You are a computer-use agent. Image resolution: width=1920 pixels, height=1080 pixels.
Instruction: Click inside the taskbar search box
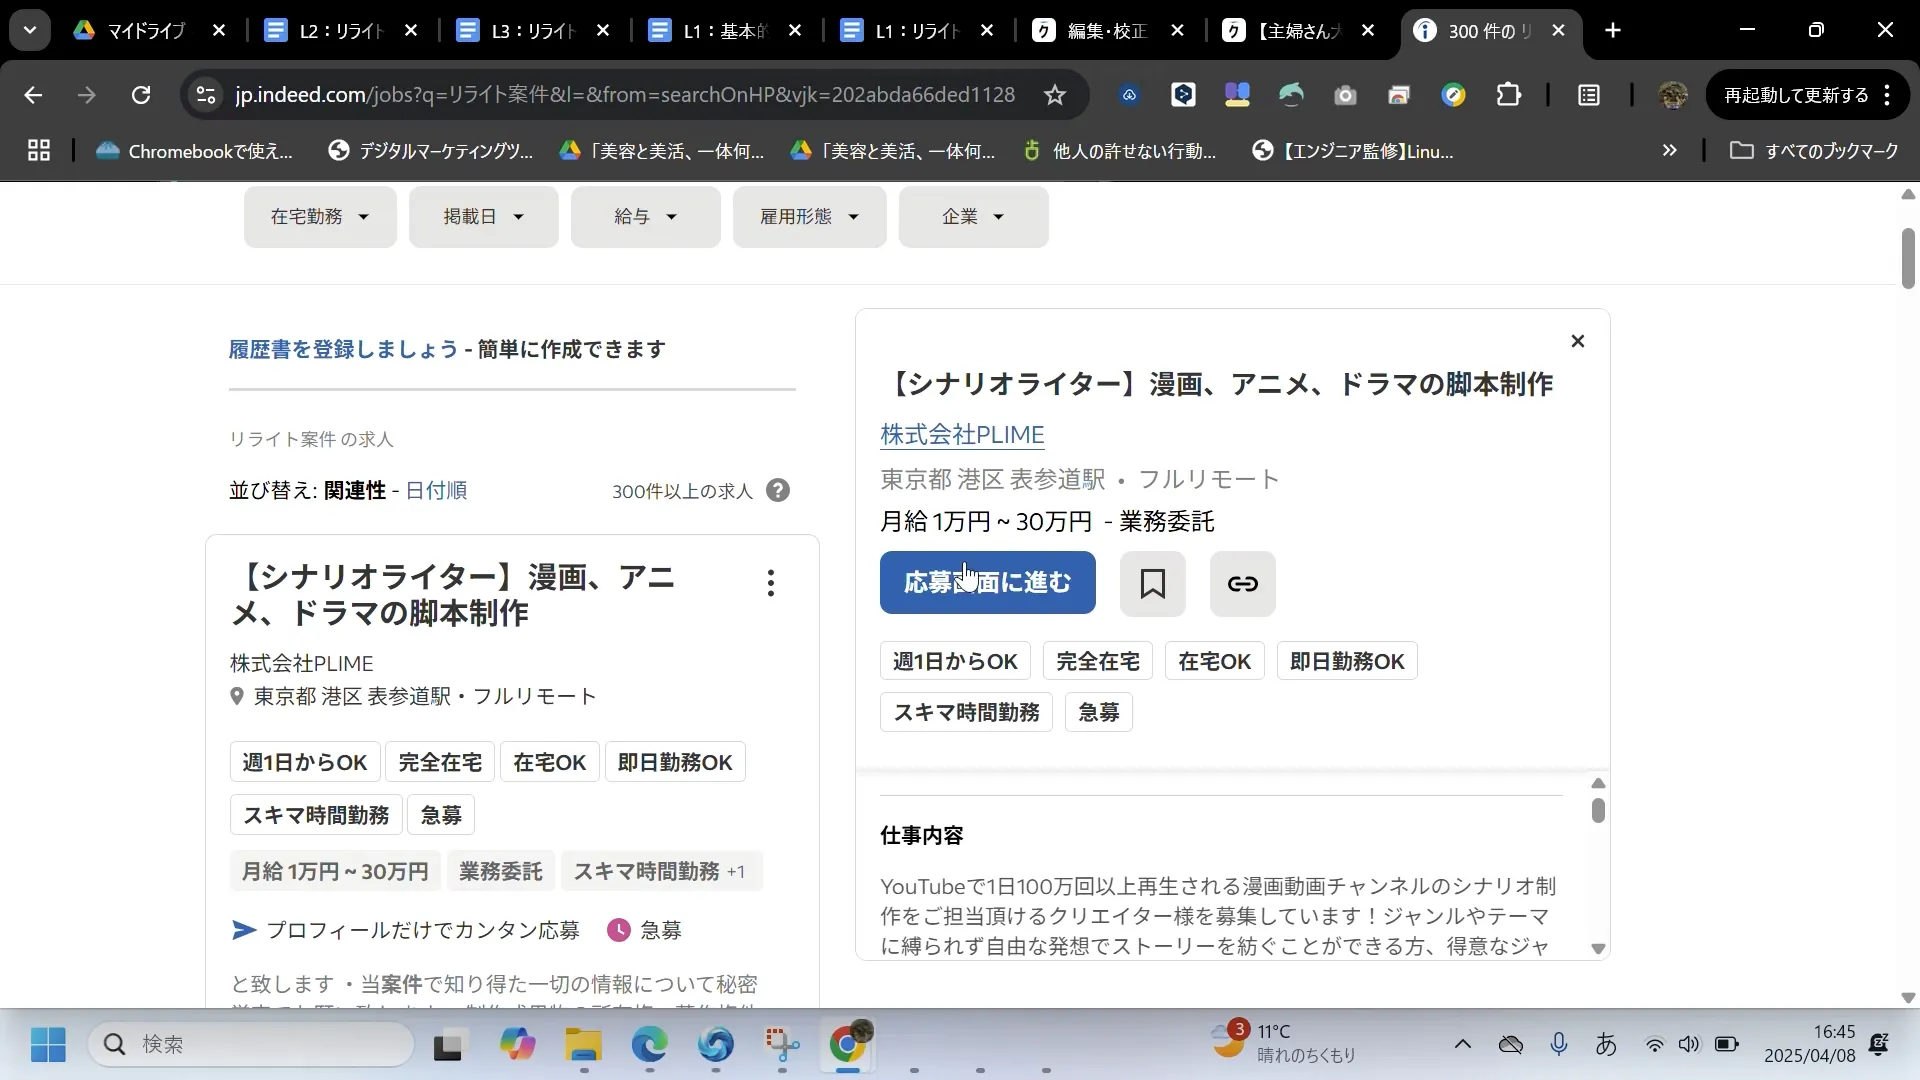[250, 1044]
